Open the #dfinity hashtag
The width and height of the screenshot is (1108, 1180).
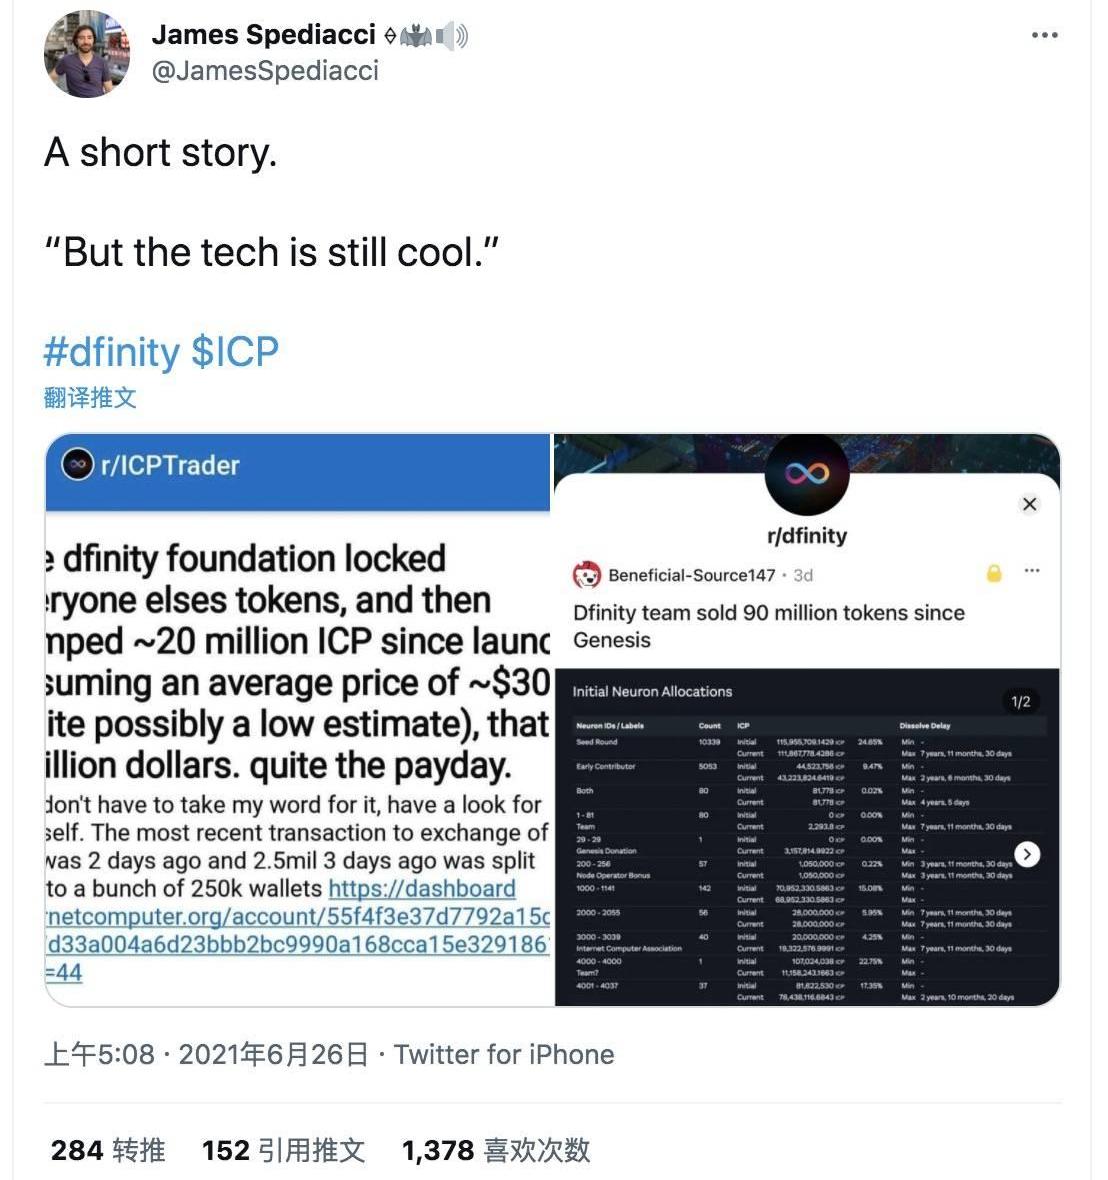(112, 351)
